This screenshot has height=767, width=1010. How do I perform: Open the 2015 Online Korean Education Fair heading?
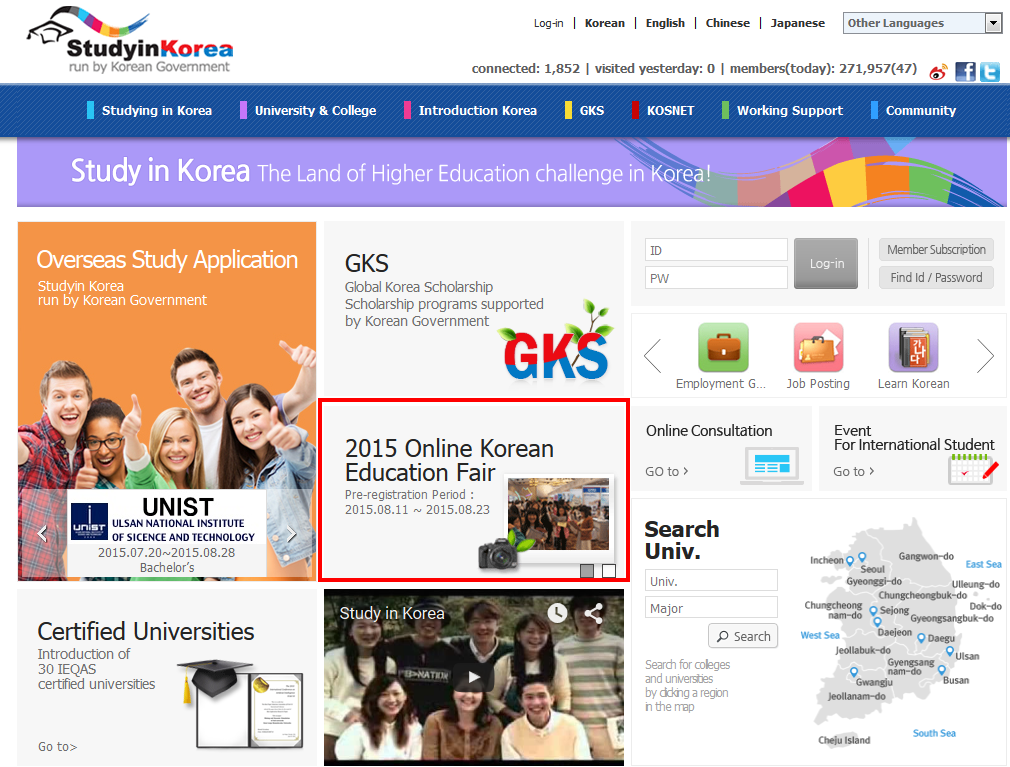coord(449,460)
